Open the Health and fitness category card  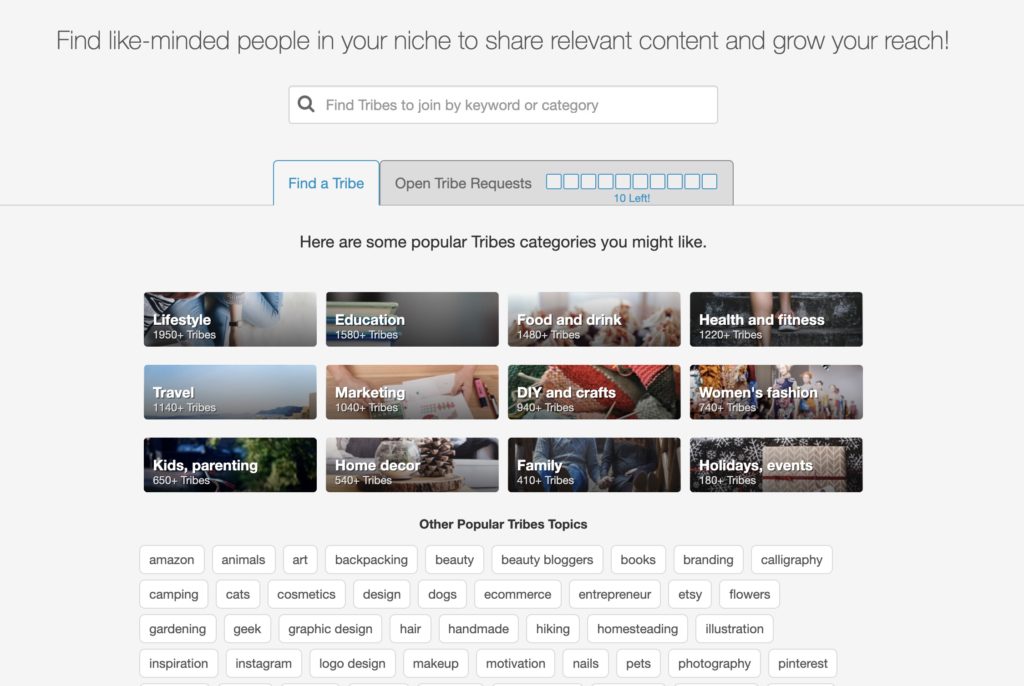pos(776,319)
